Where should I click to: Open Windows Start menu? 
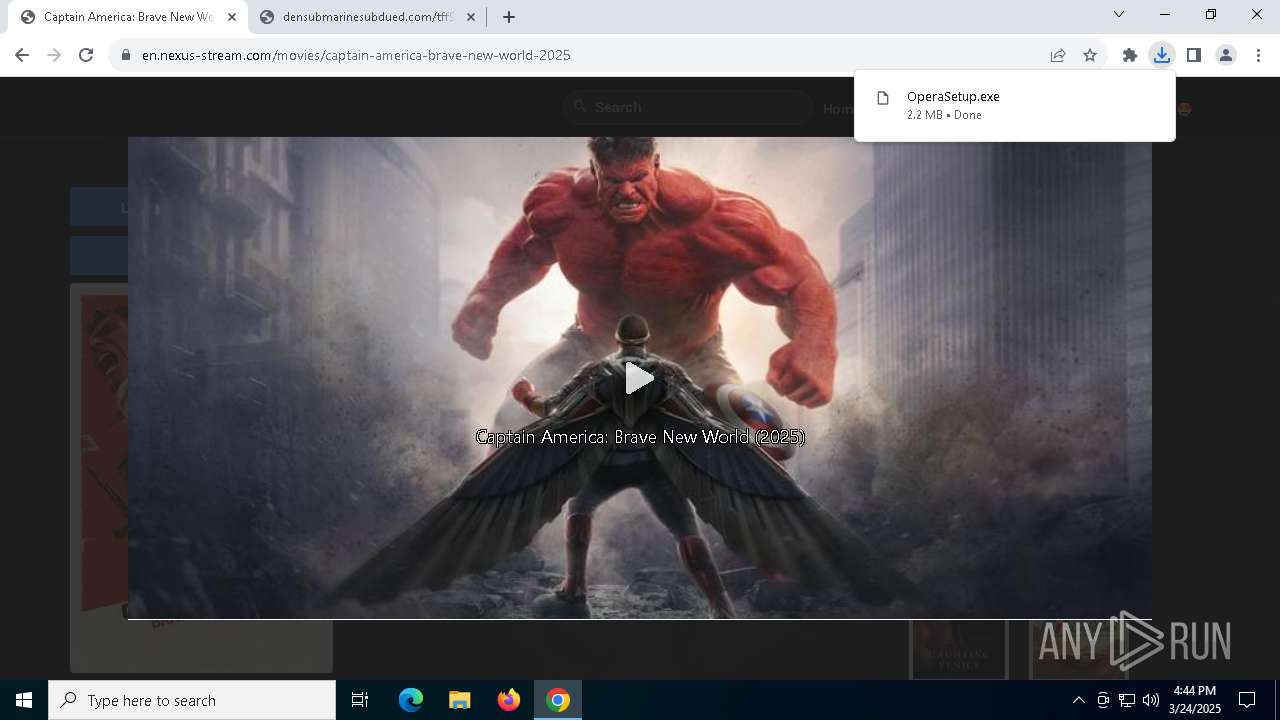pos(24,700)
